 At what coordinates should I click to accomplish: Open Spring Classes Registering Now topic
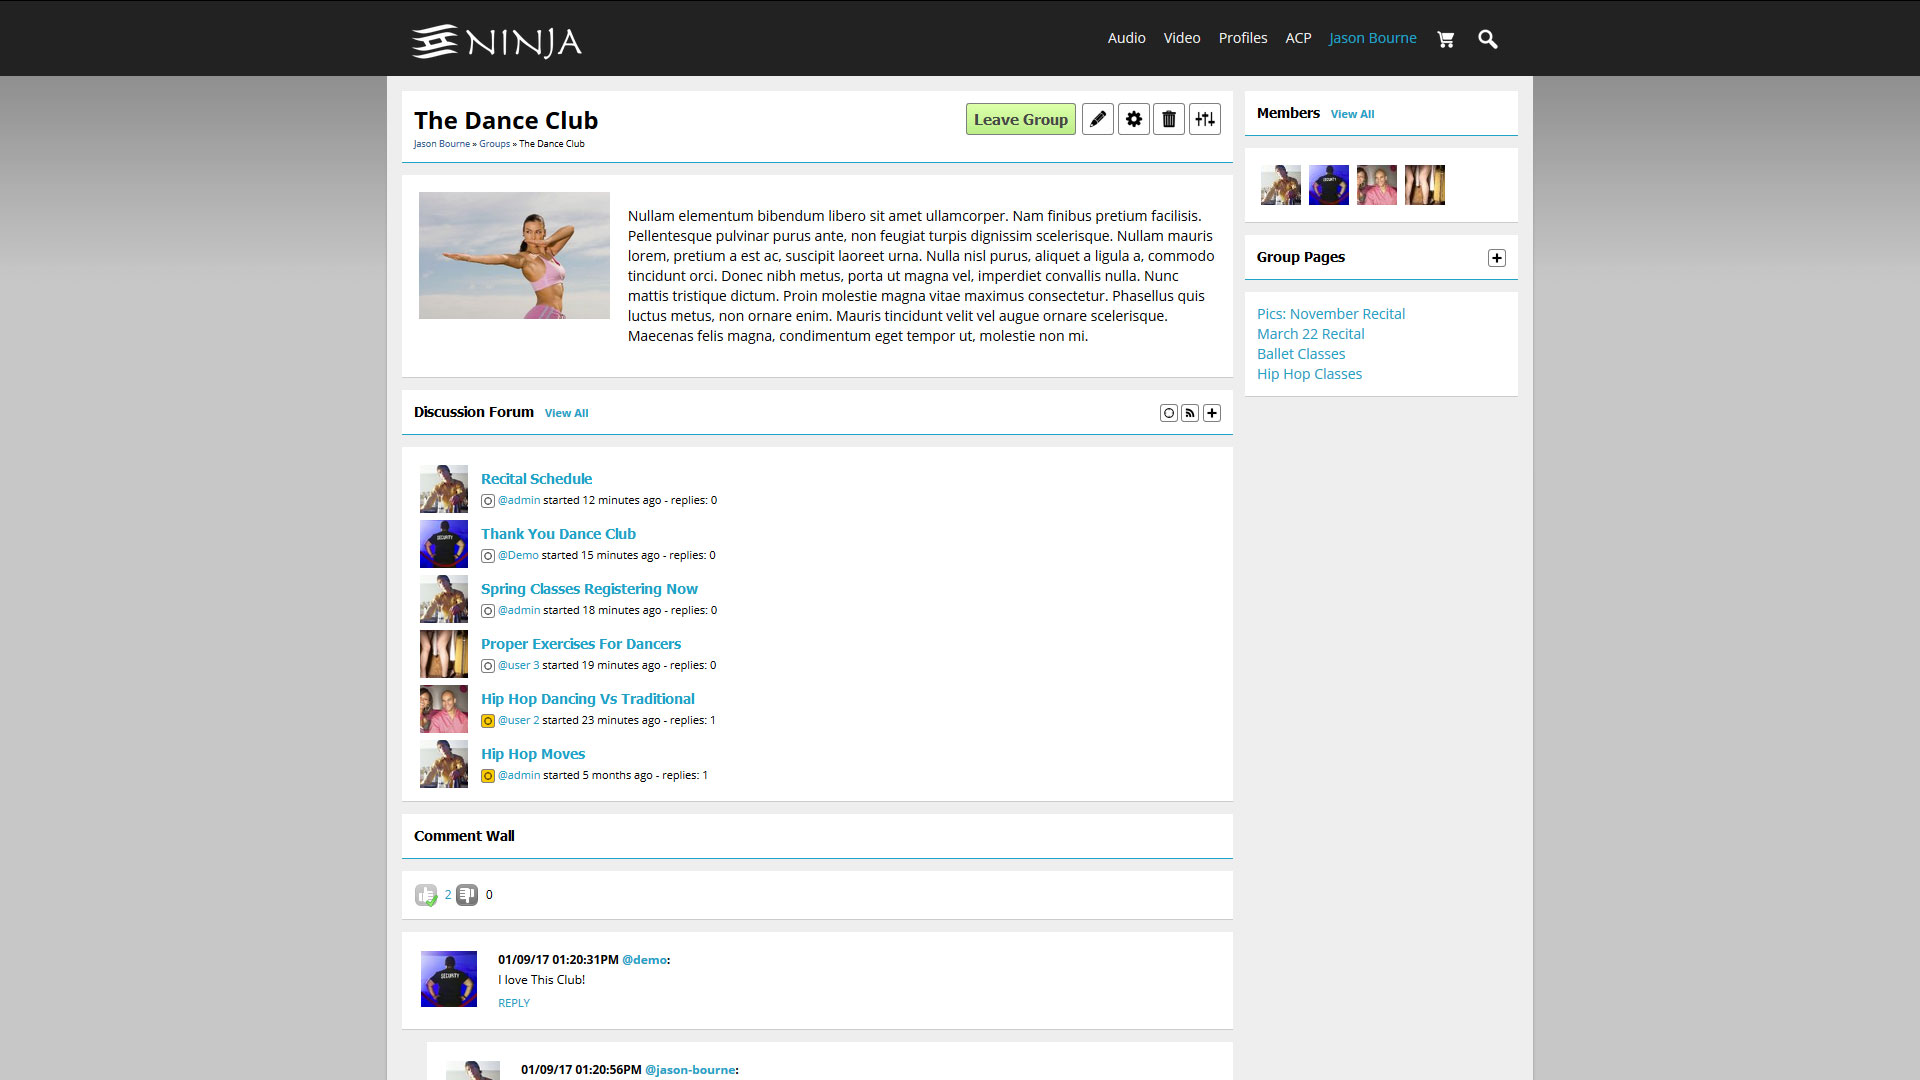(589, 589)
